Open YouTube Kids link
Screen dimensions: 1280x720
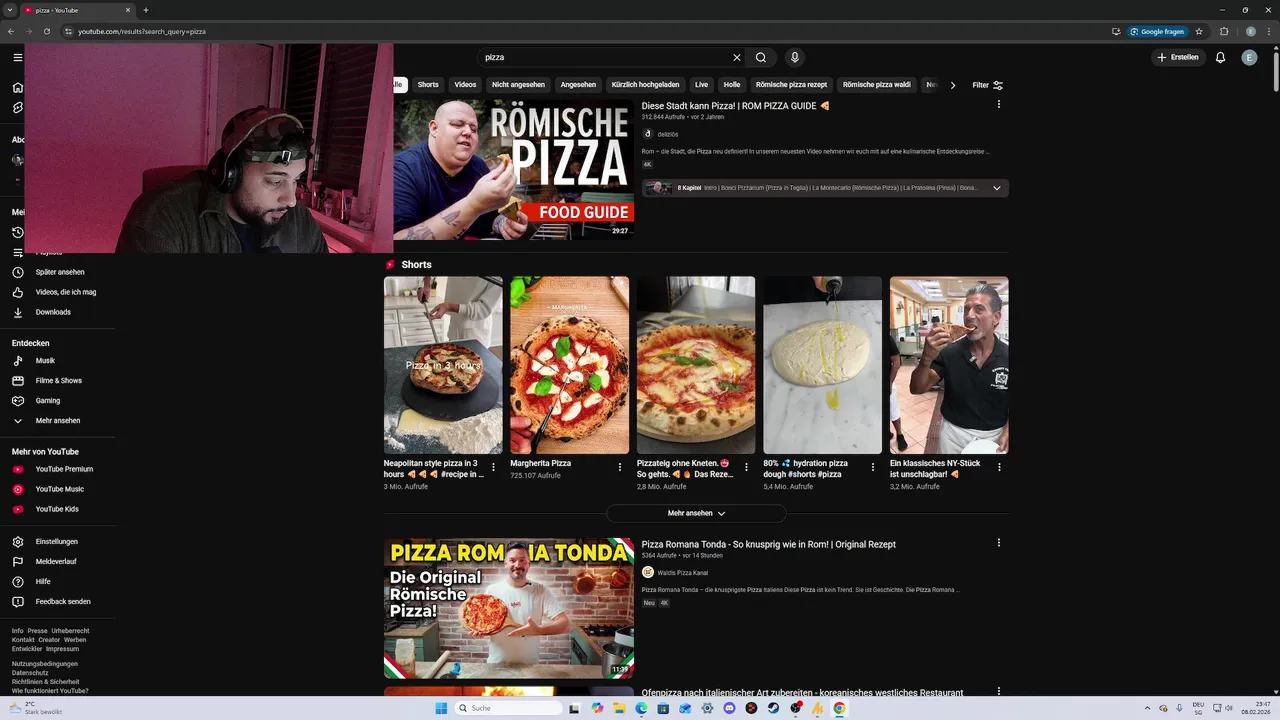(57, 509)
